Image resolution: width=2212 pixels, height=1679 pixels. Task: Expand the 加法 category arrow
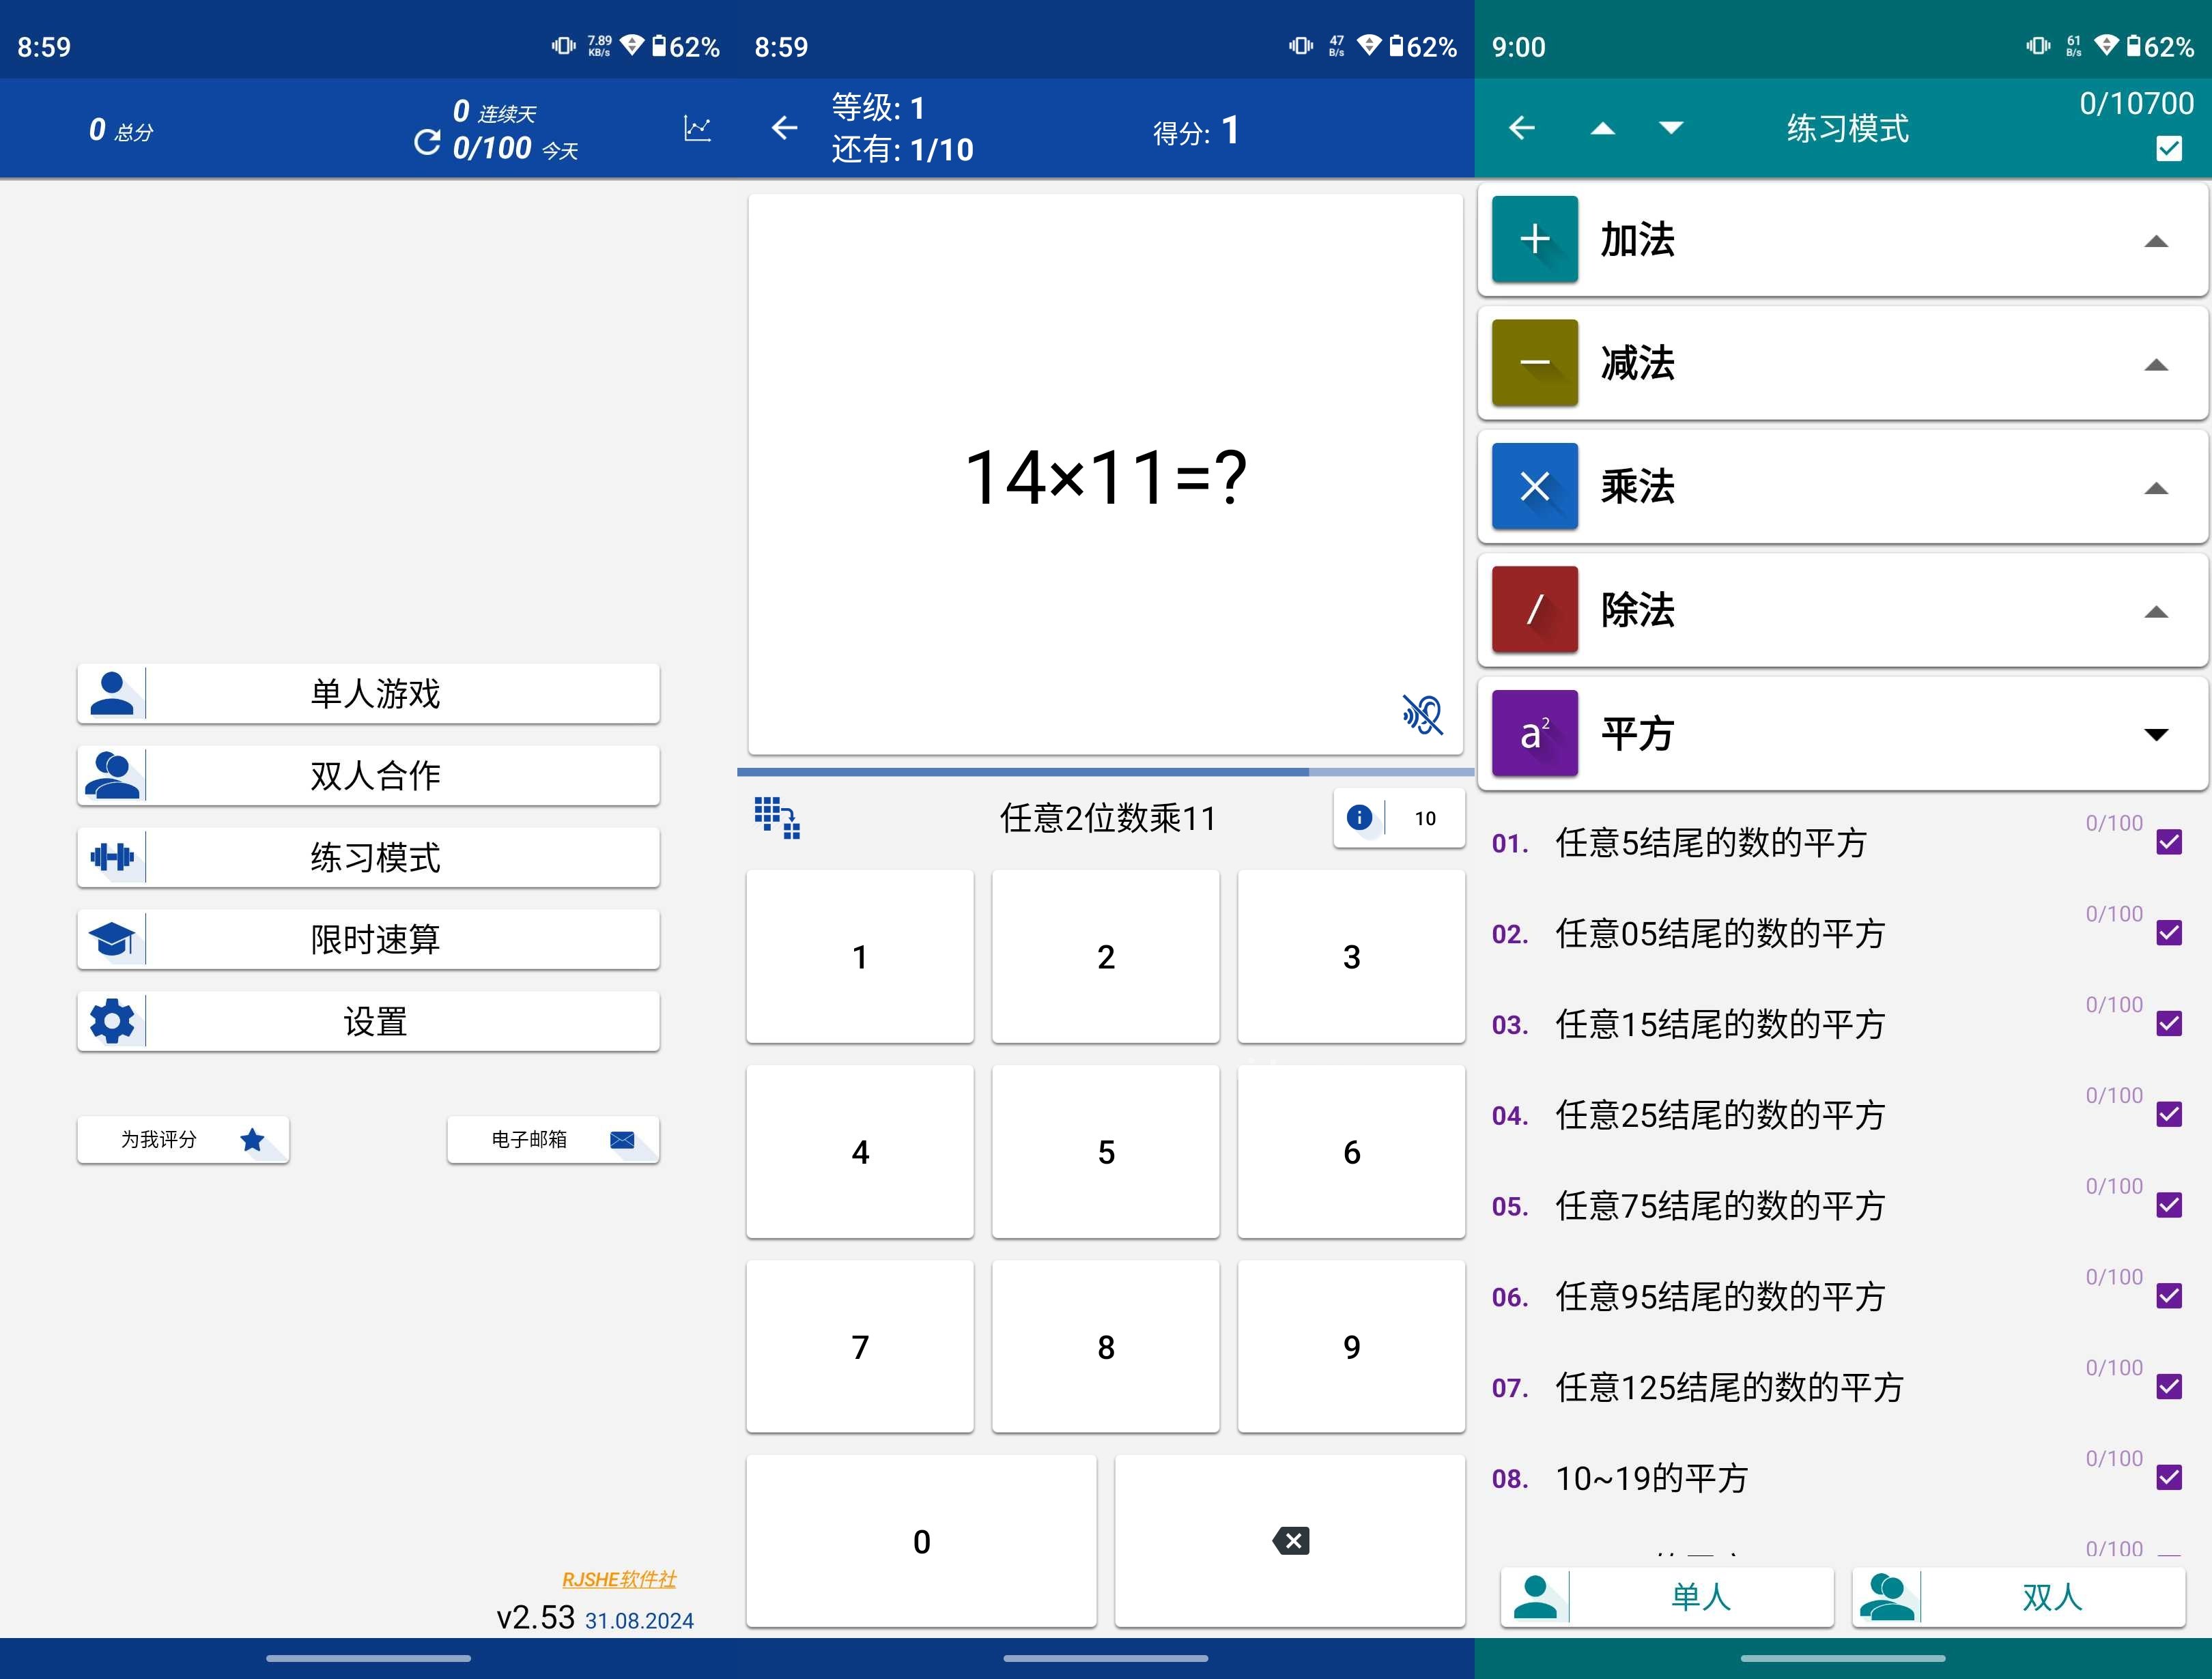[x=2156, y=241]
